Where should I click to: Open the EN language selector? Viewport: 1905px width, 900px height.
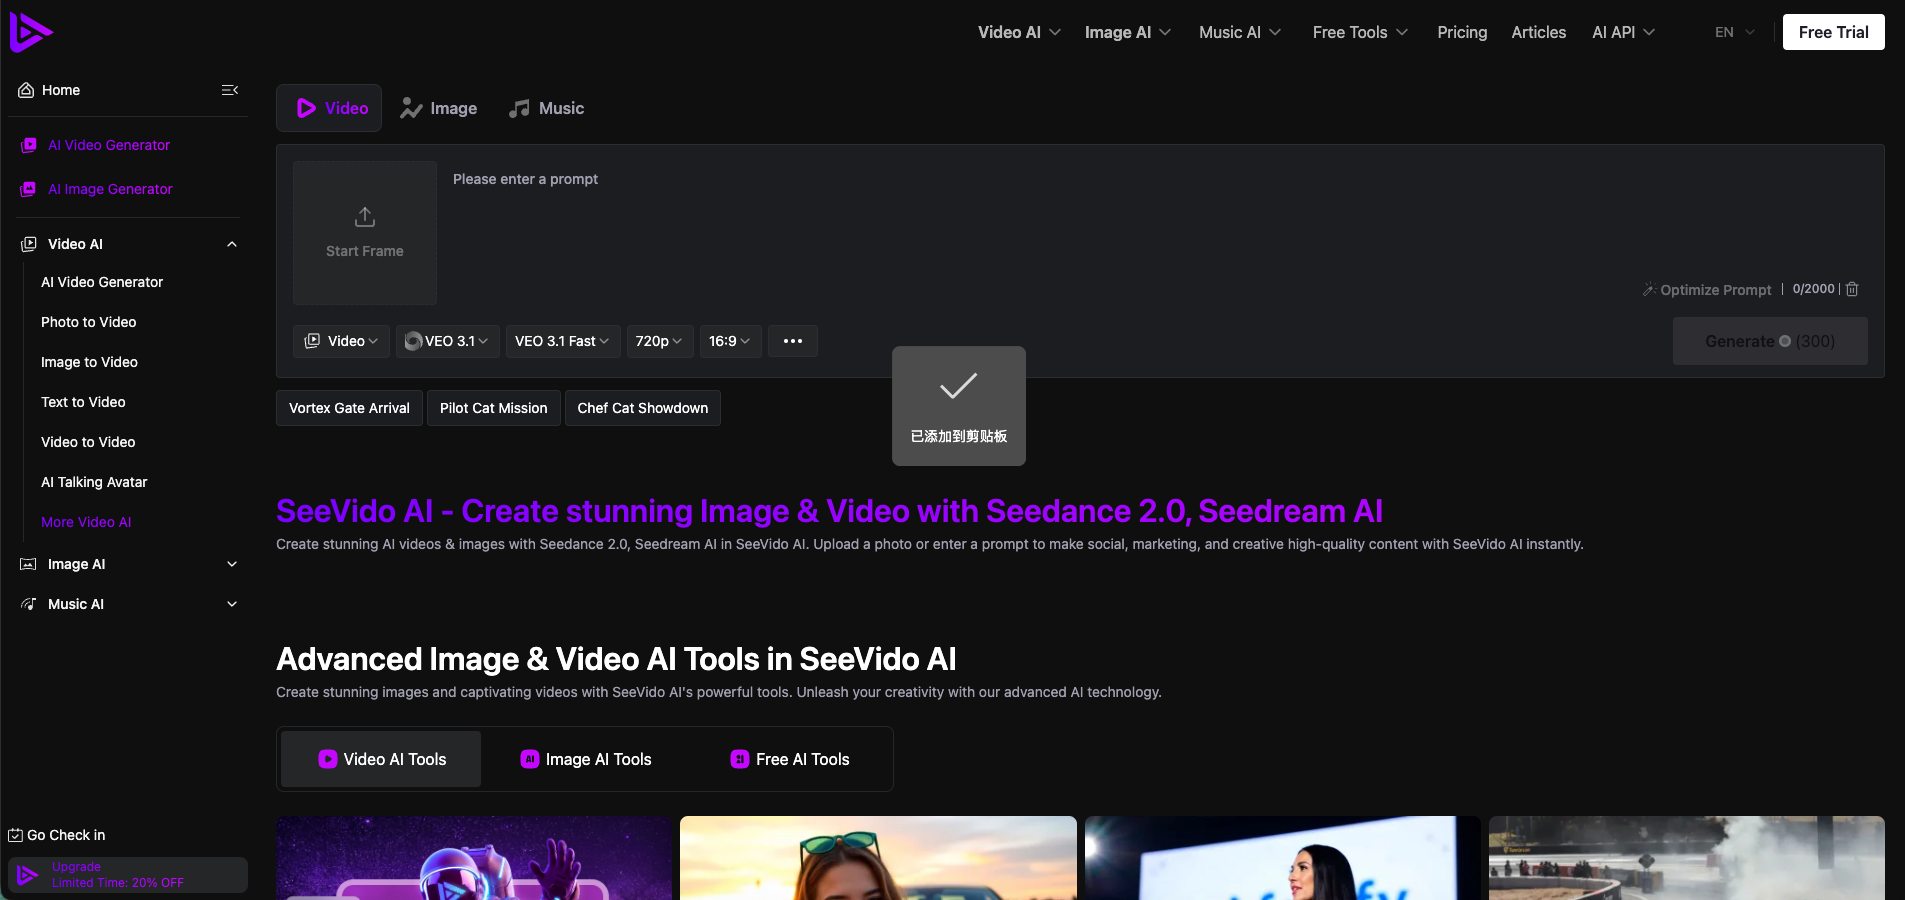point(1735,32)
